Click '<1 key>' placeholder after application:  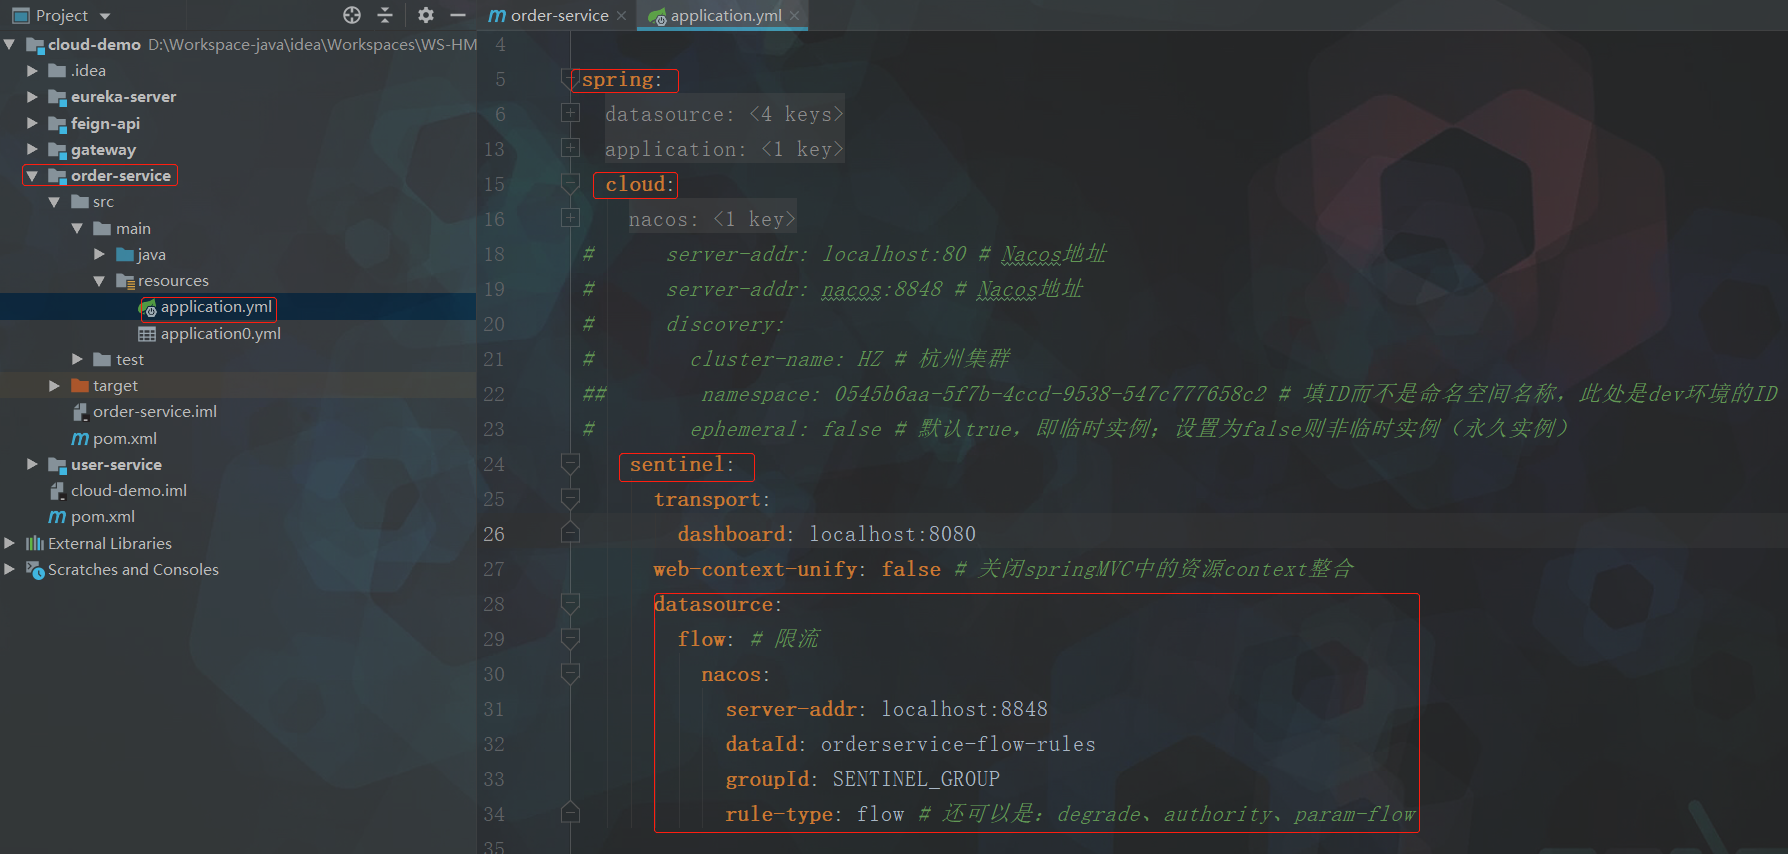pos(803,149)
